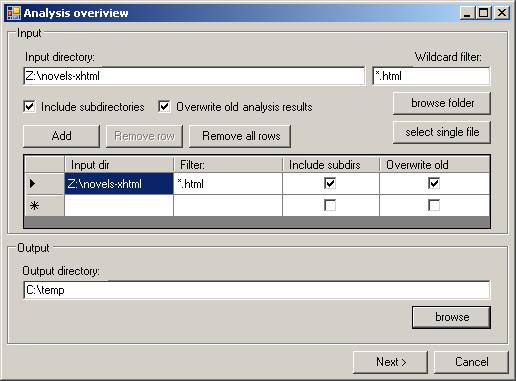Open the browse folder dialog
This screenshot has height=381, width=516.
point(442,103)
